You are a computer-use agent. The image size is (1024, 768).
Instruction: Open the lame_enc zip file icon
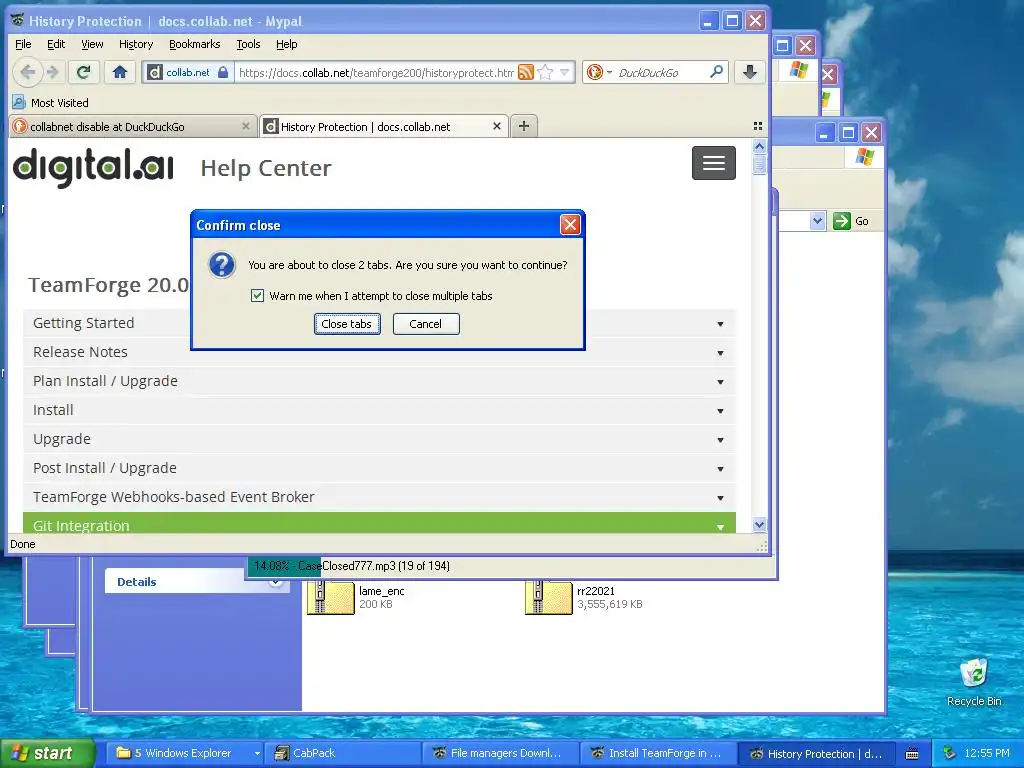(x=330, y=598)
